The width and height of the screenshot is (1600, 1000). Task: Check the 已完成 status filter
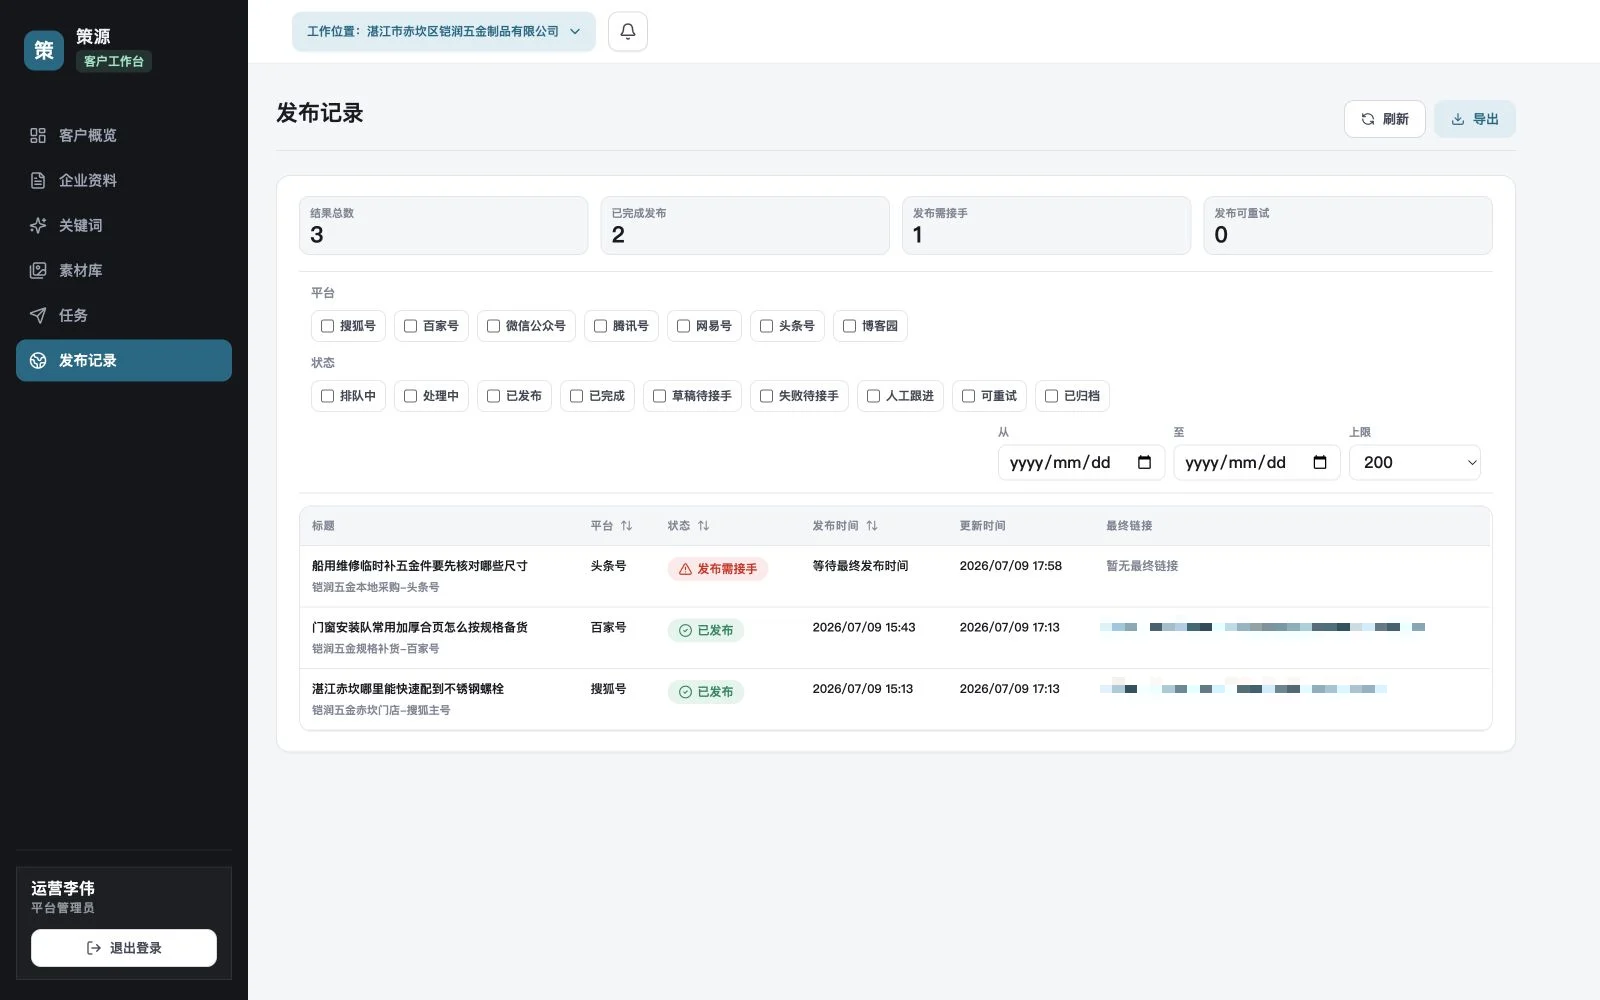(576, 396)
